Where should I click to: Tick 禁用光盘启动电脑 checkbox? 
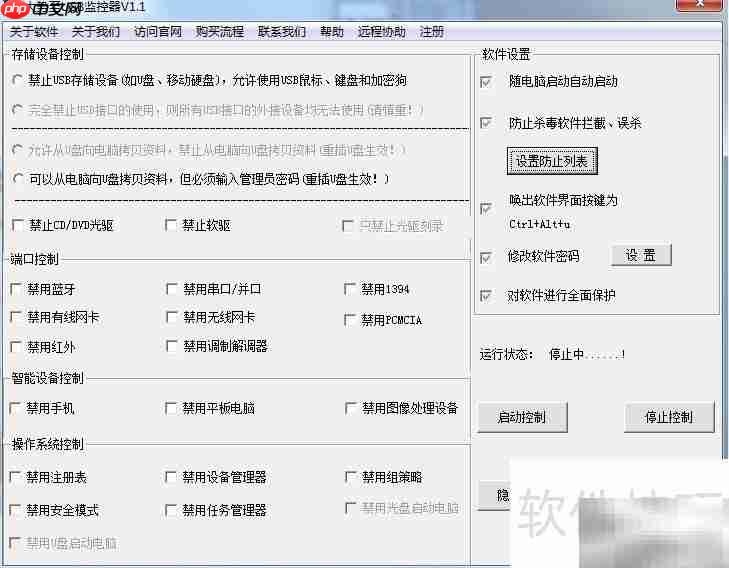click(351, 508)
